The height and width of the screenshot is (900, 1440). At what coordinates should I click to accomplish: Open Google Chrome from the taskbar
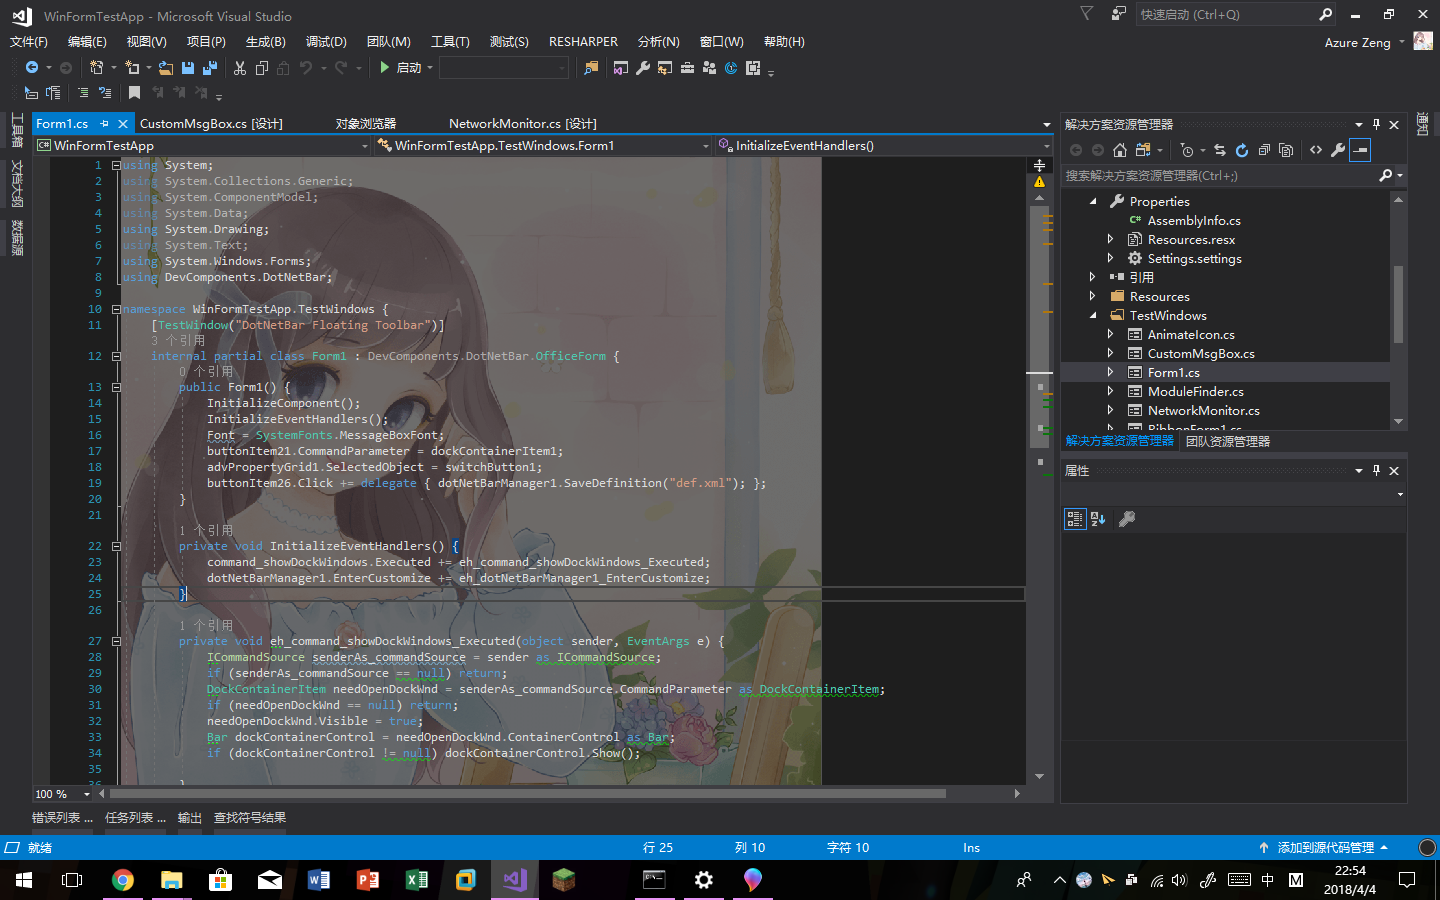(x=123, y=880)
